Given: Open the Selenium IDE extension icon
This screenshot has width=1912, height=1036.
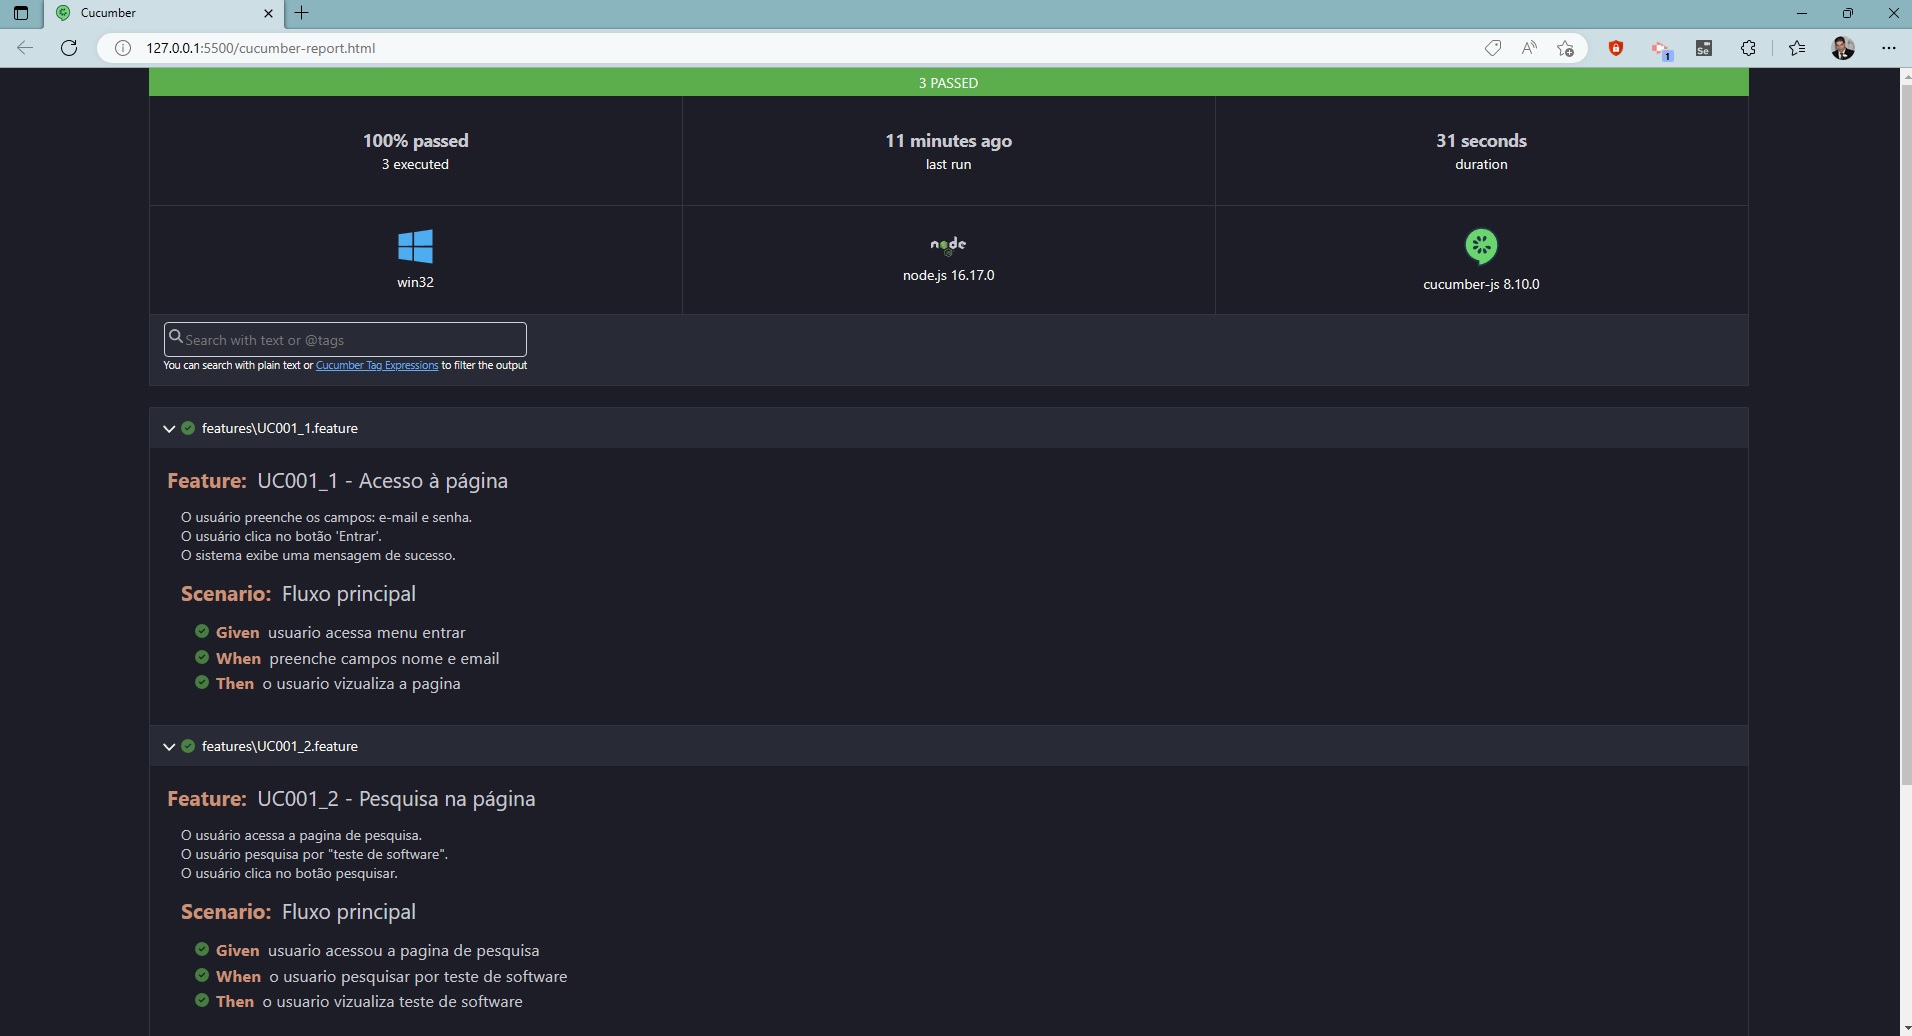Looking at the screenshot, I should 1704,48.
